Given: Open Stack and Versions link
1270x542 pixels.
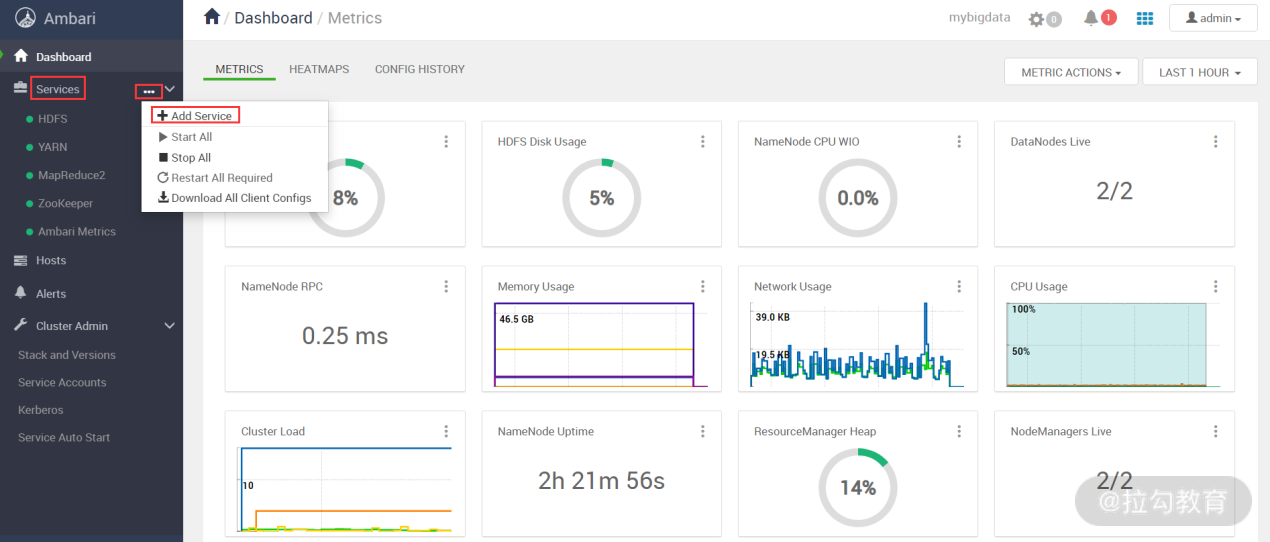Looking at the screenshot, I should click(67, 355).
